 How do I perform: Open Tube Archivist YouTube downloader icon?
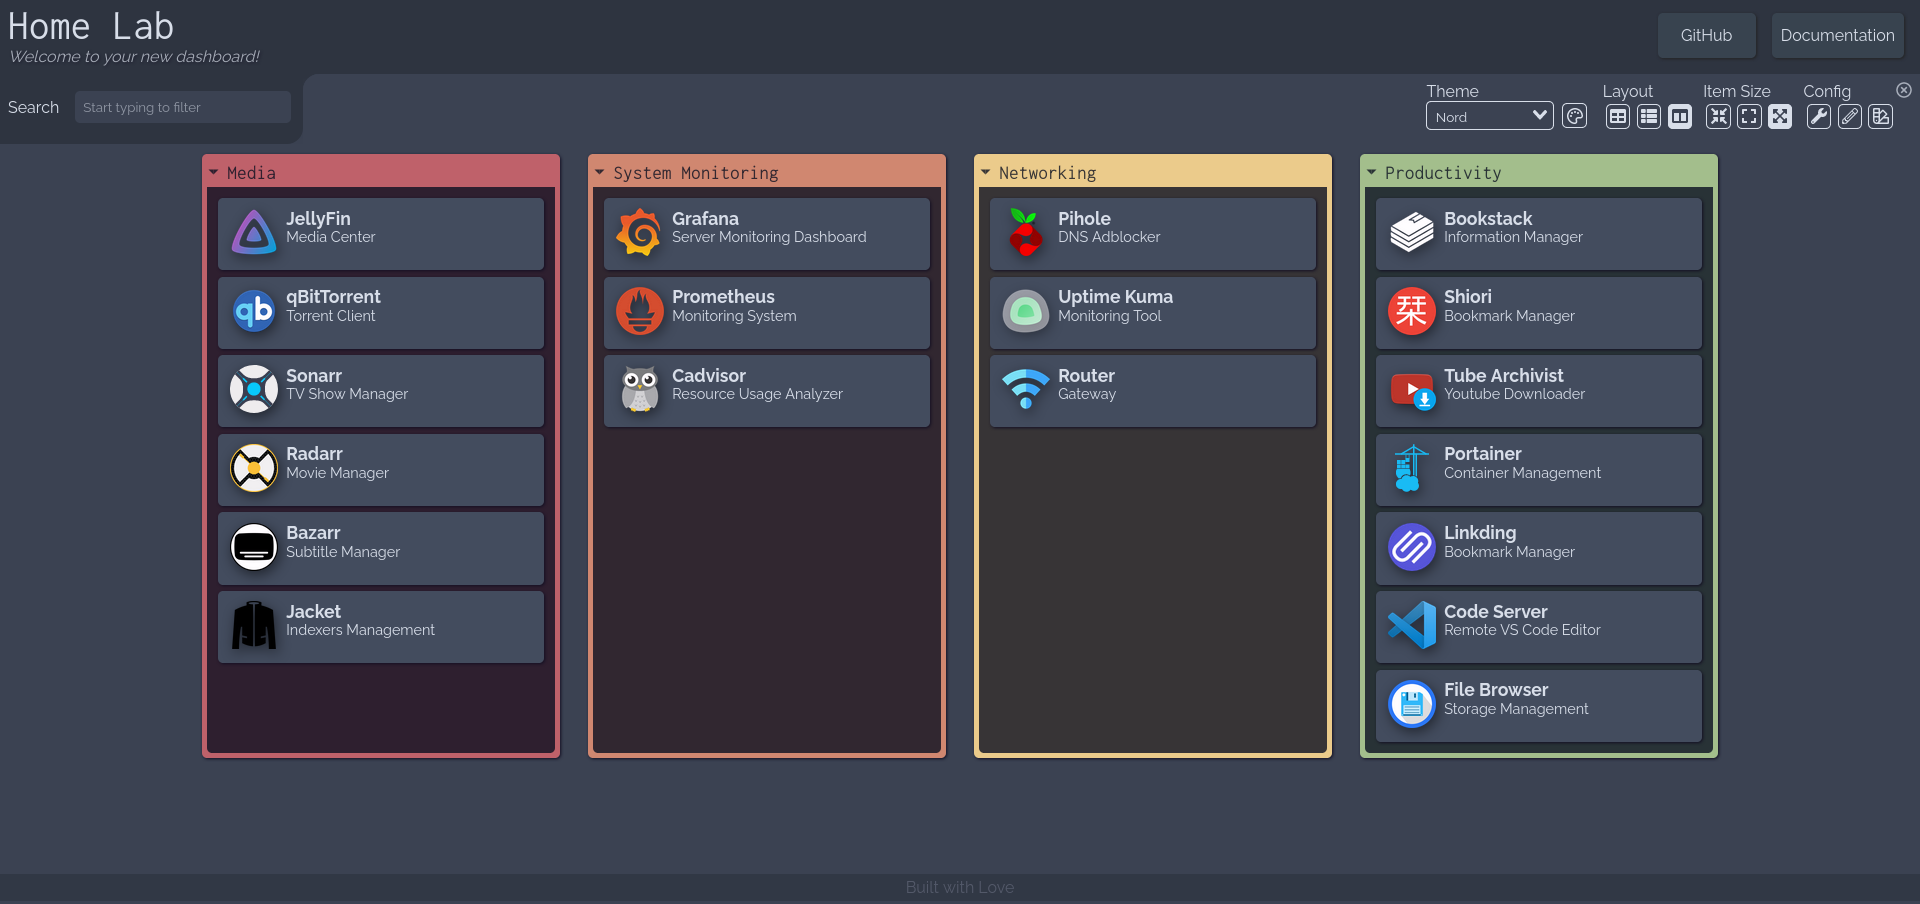tap(1412, 390)
